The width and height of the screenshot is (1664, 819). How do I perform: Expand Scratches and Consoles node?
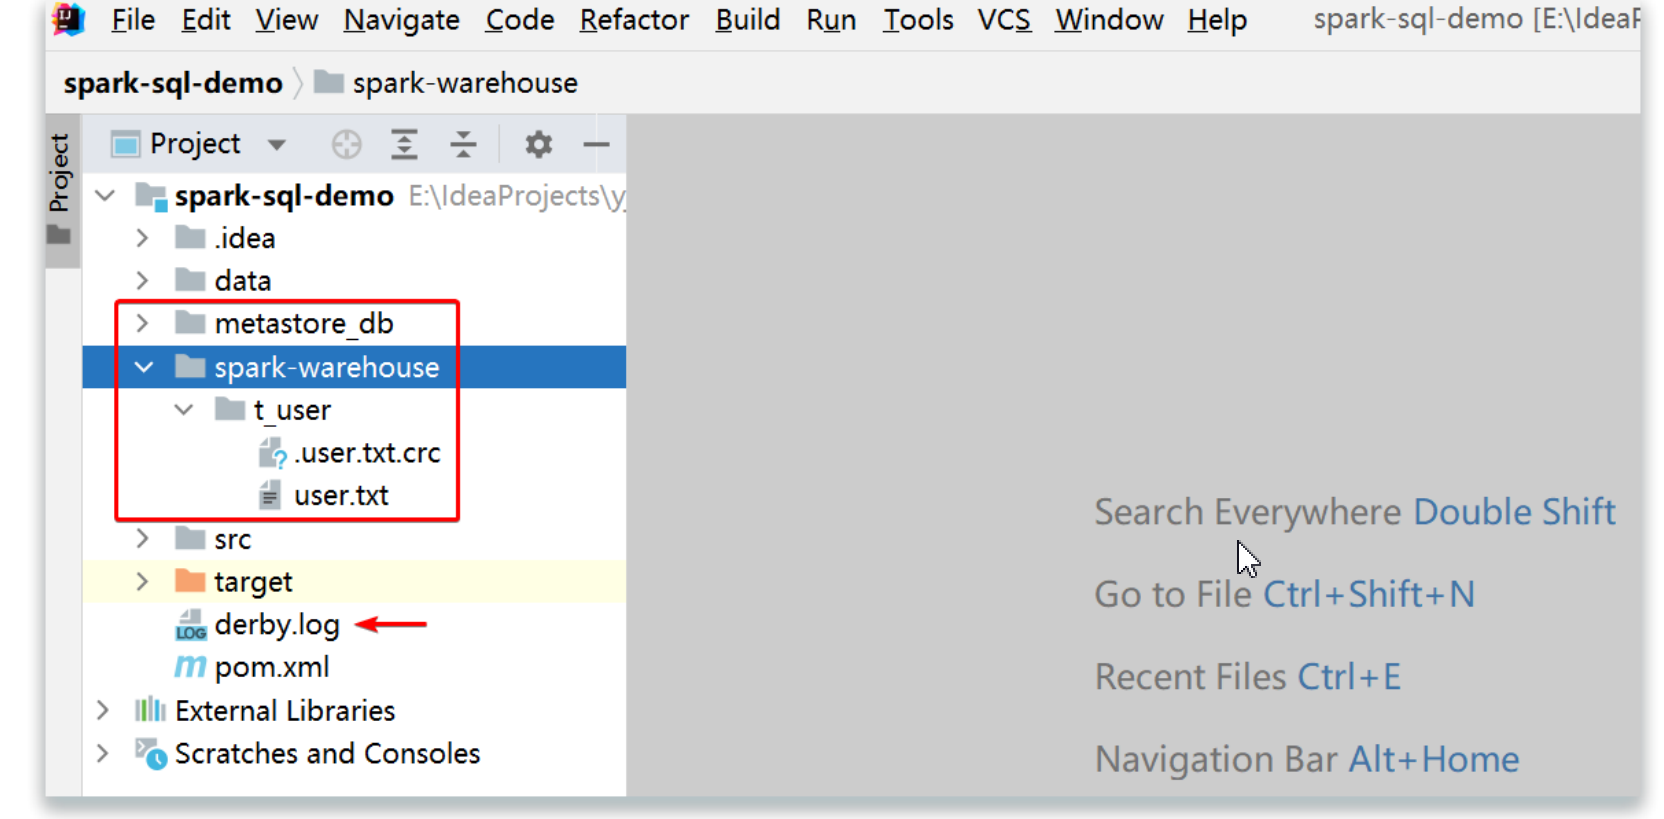(x=103, y=754)
